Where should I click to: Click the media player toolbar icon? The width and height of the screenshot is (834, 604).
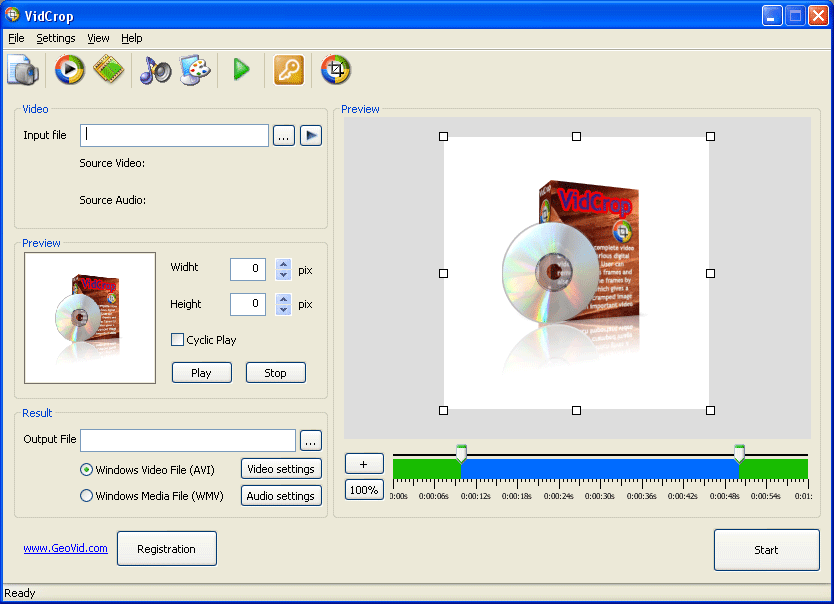pyautogui.click(x=69, y=70)
